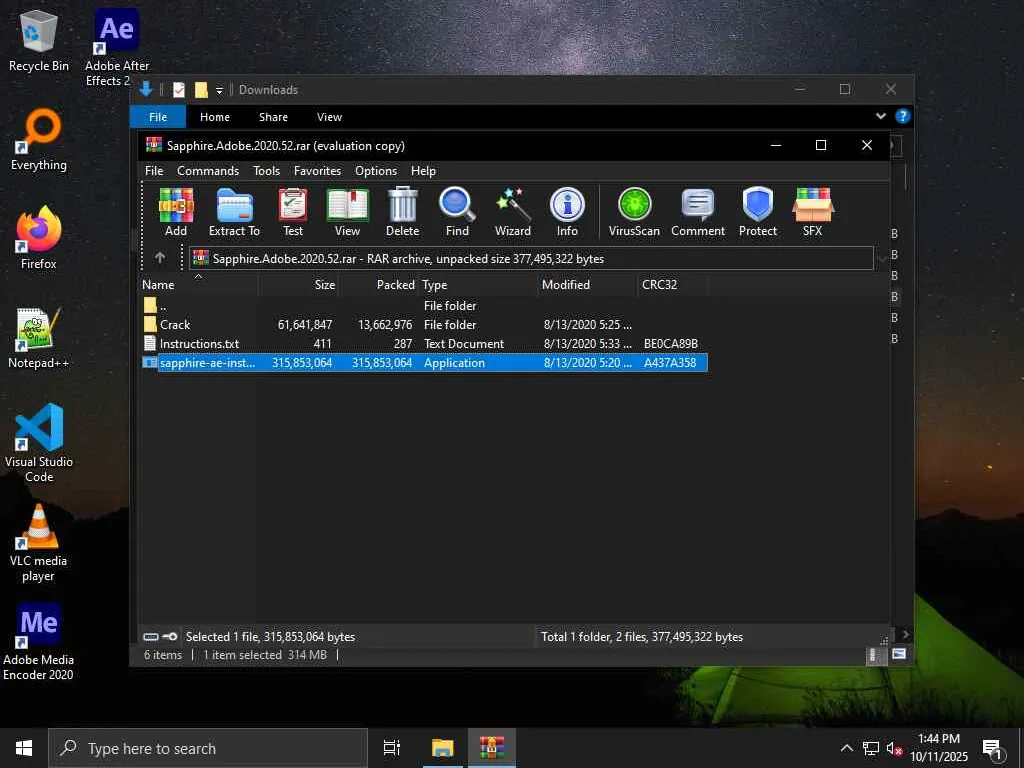Open Recycle Bin desktop icon
Image resolution: width=1024 pixels, height=768 pixels.
point(39,41)
